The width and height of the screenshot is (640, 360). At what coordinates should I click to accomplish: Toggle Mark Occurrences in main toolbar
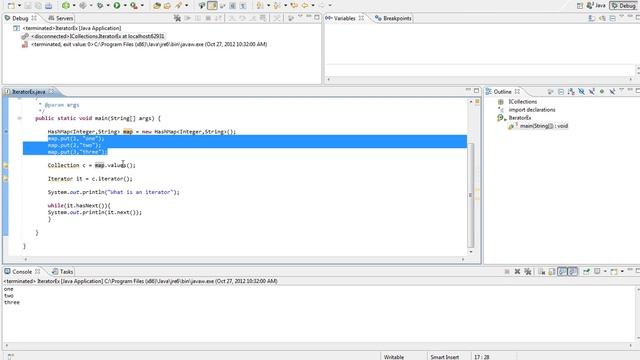(212, 6)
